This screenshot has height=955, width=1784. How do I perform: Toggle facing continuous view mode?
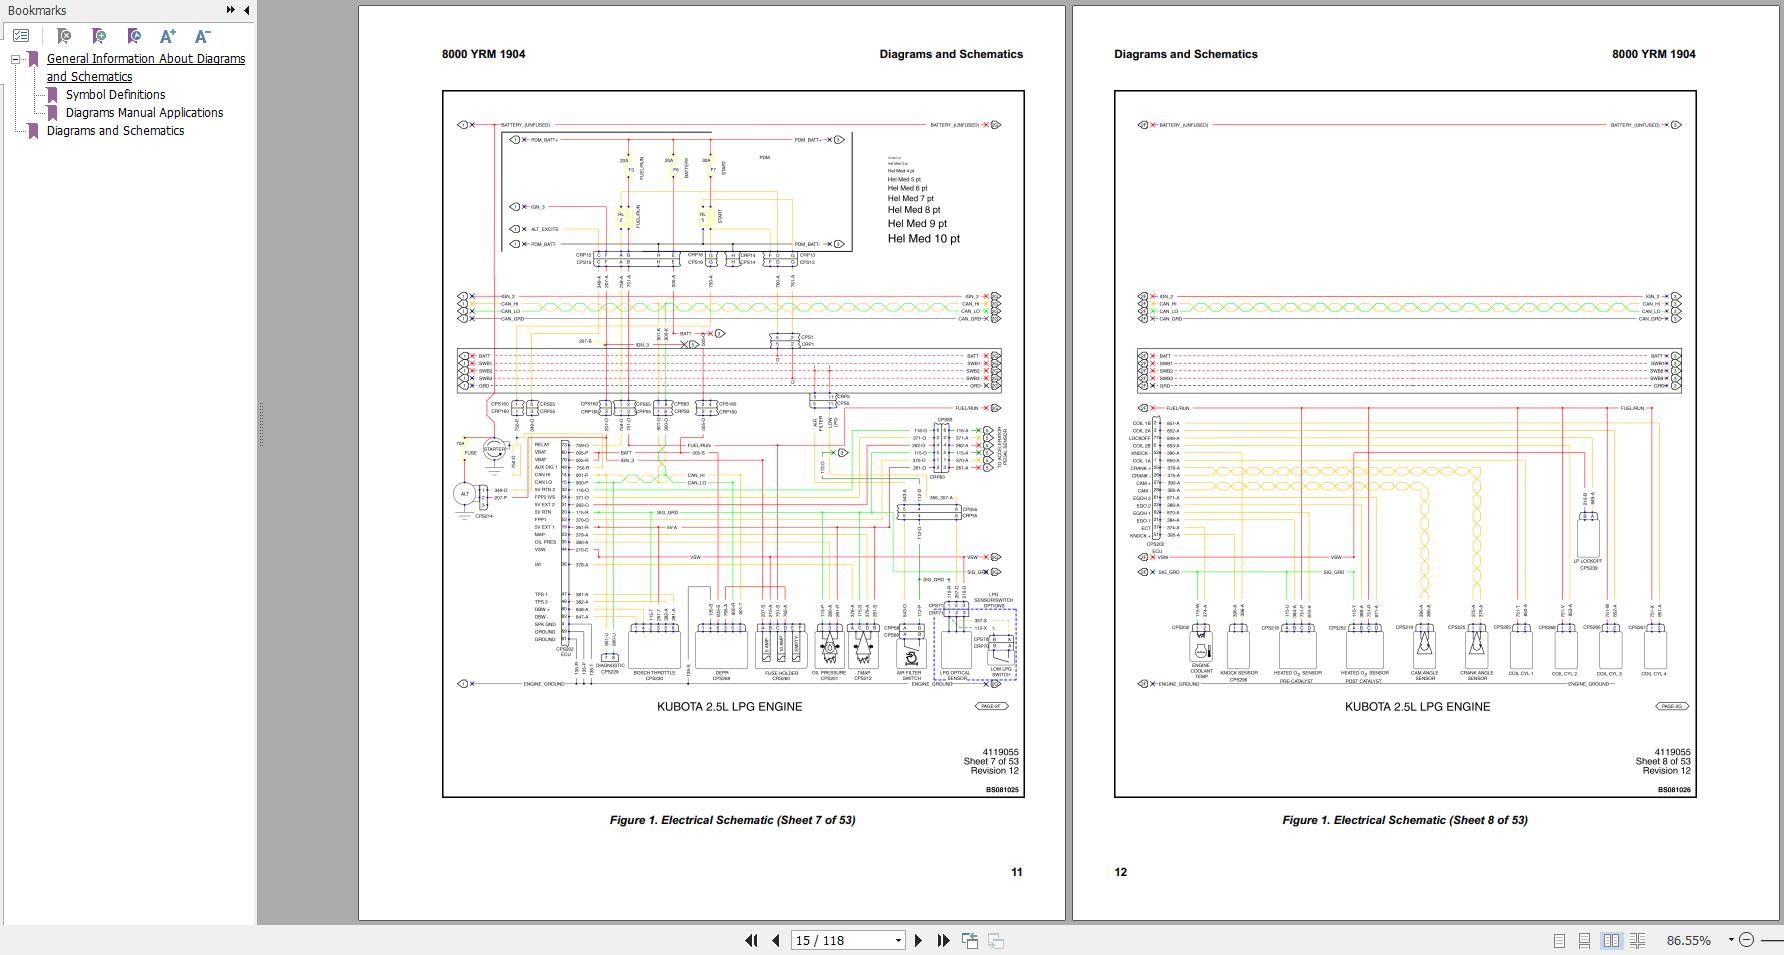coord(1638,940)
